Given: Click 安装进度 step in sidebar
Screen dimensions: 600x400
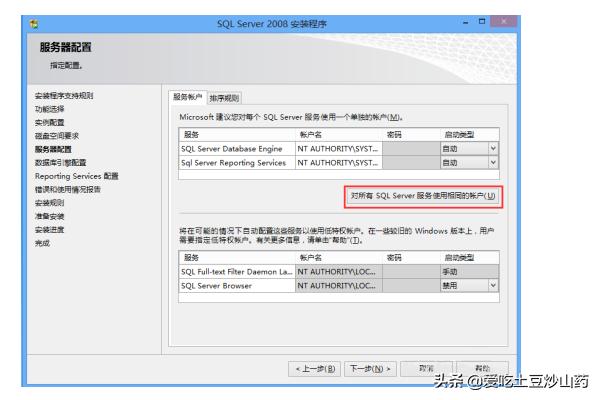Looking at the screenshot, I should coord(49,230).
